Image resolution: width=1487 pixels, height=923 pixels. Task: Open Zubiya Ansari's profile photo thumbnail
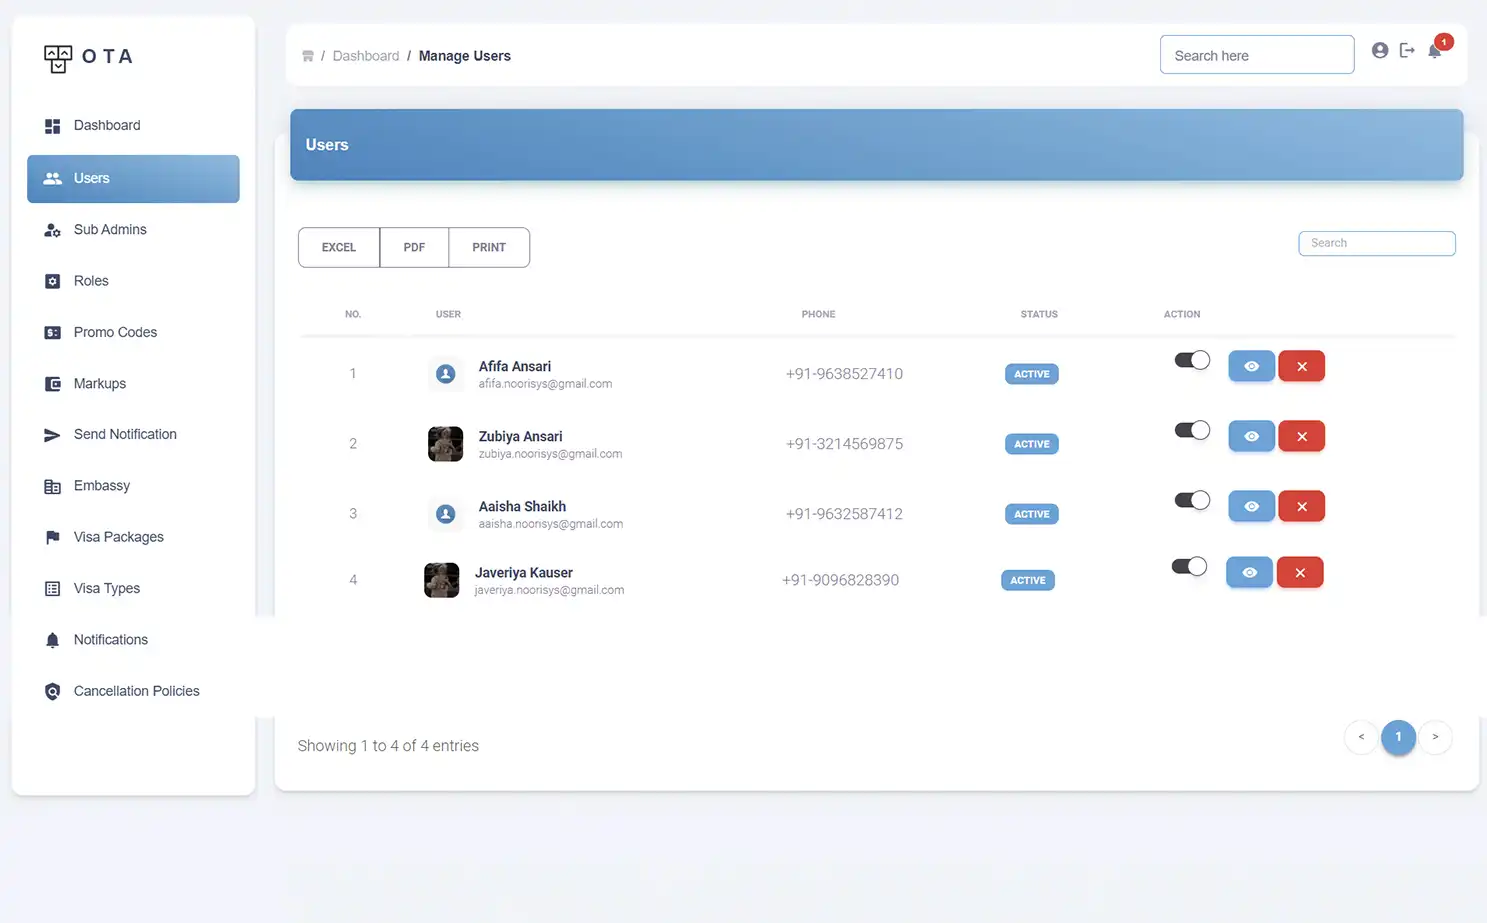(445, 444)
